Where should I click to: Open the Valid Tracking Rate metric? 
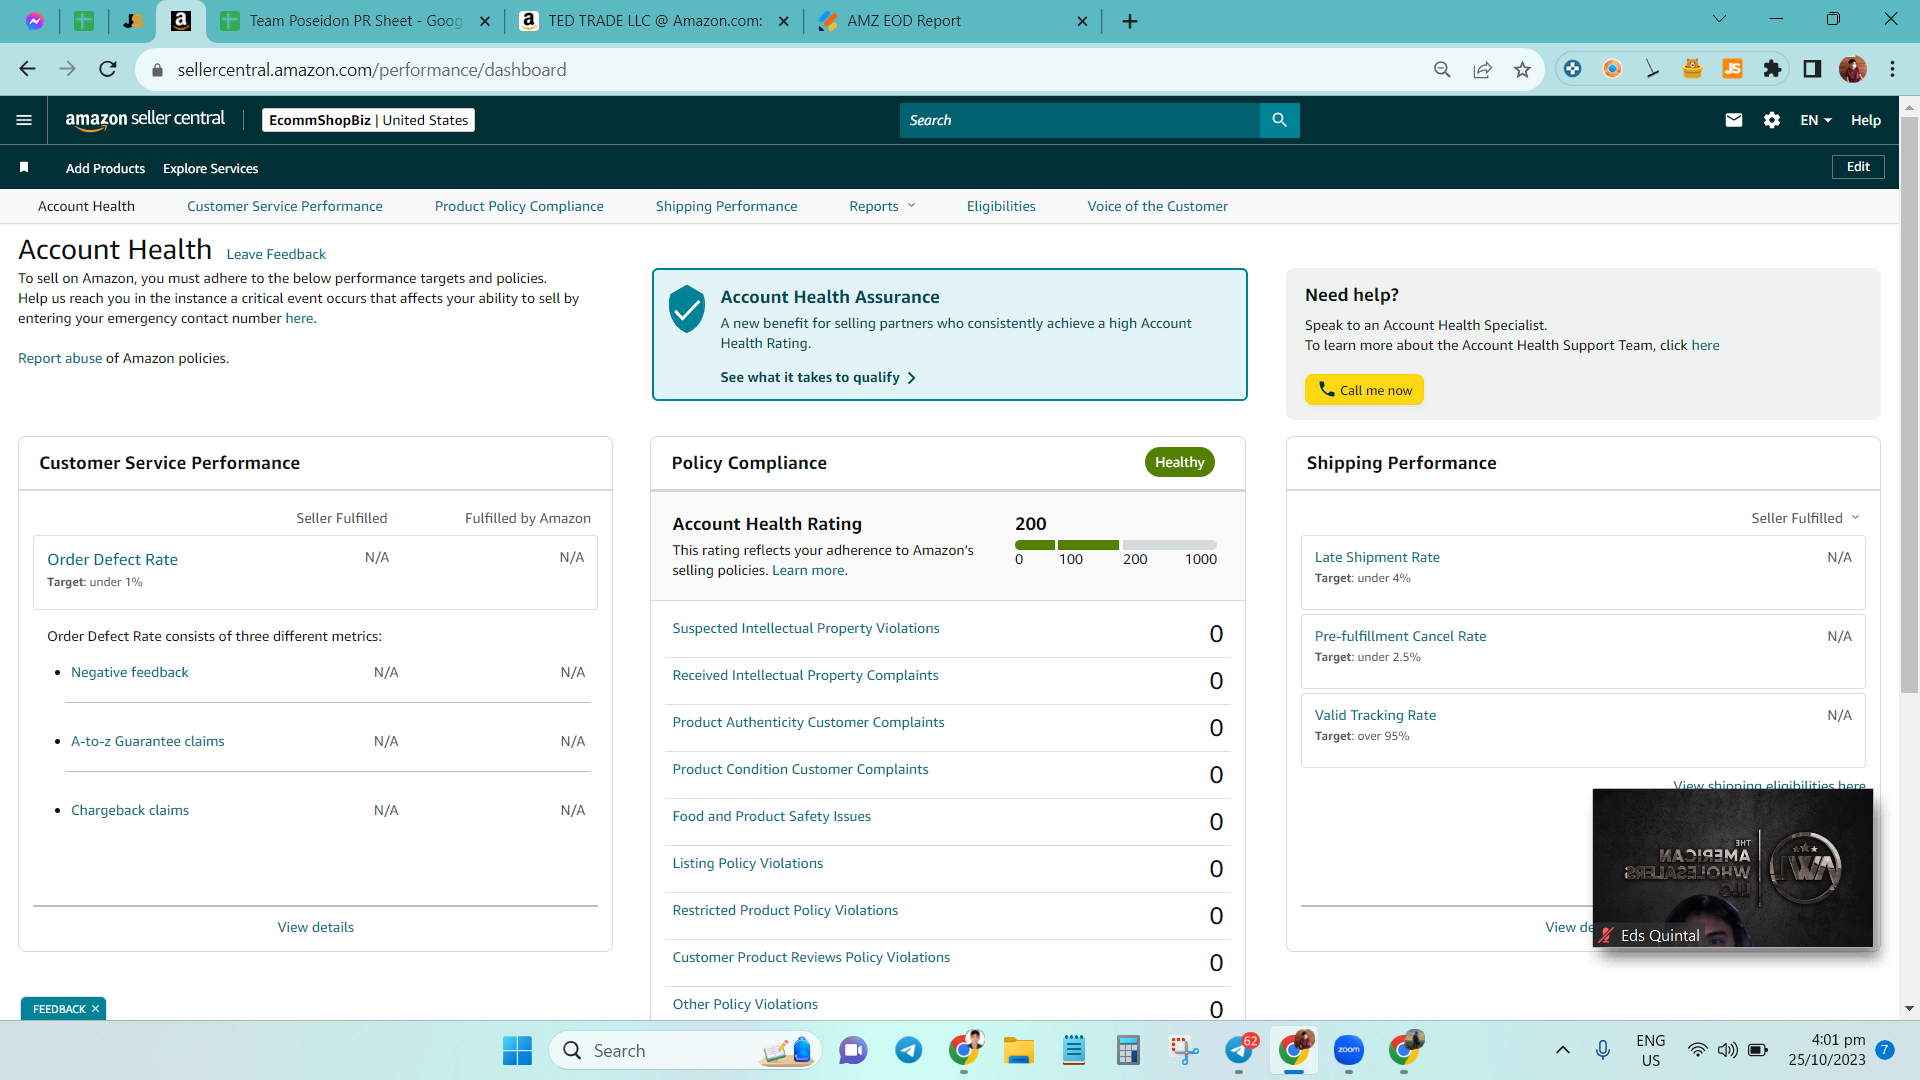click(x=1375, y=715)
